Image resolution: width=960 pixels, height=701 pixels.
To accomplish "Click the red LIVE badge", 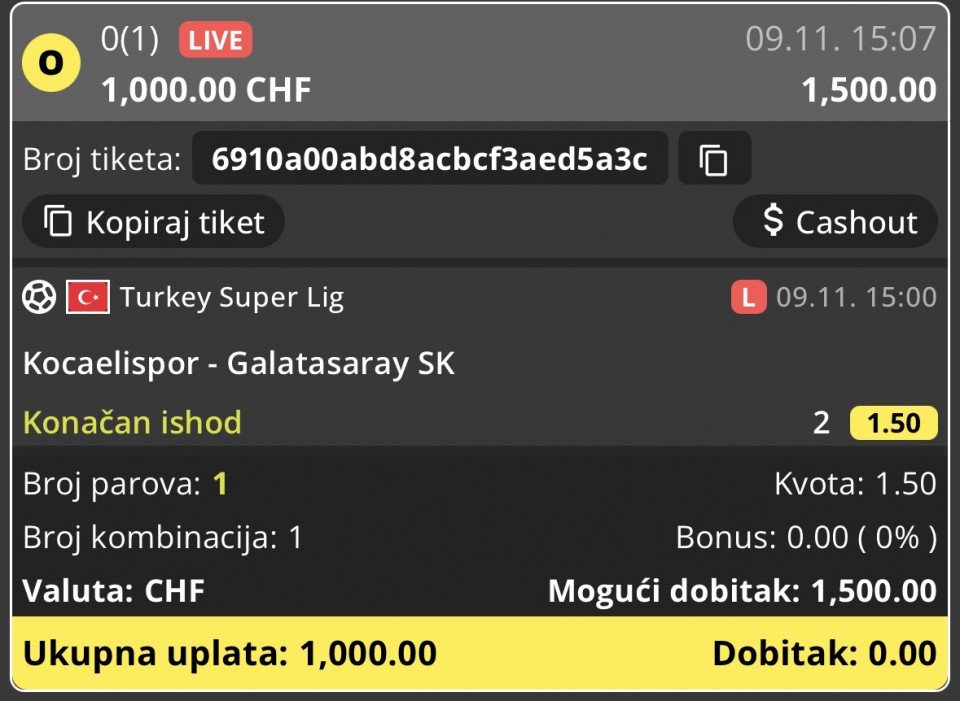I will (216, 40).
